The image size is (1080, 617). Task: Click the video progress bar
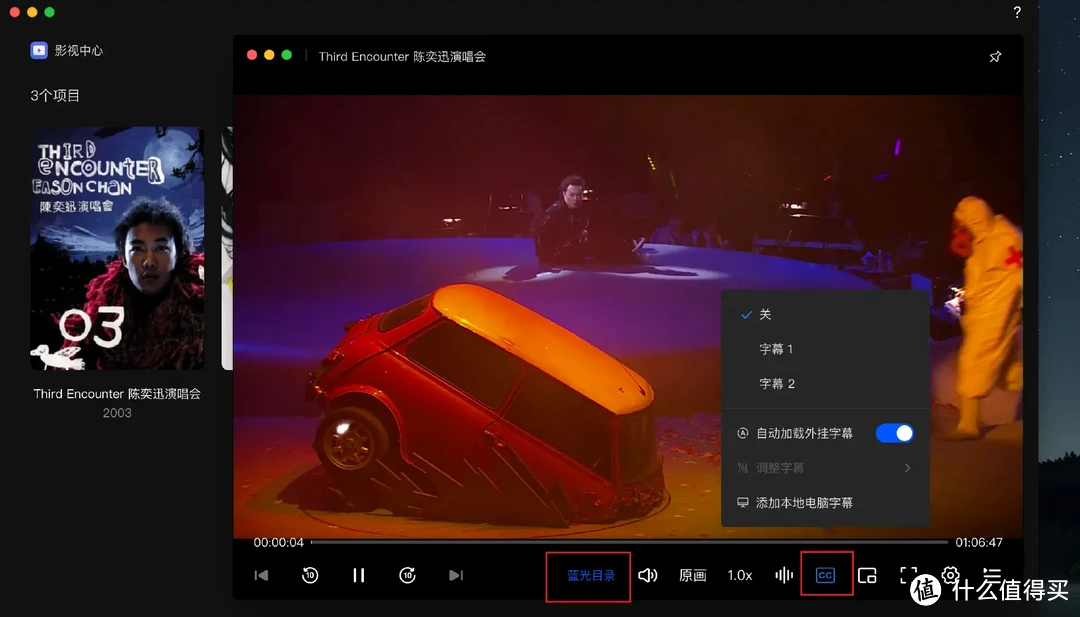(629, 542)
